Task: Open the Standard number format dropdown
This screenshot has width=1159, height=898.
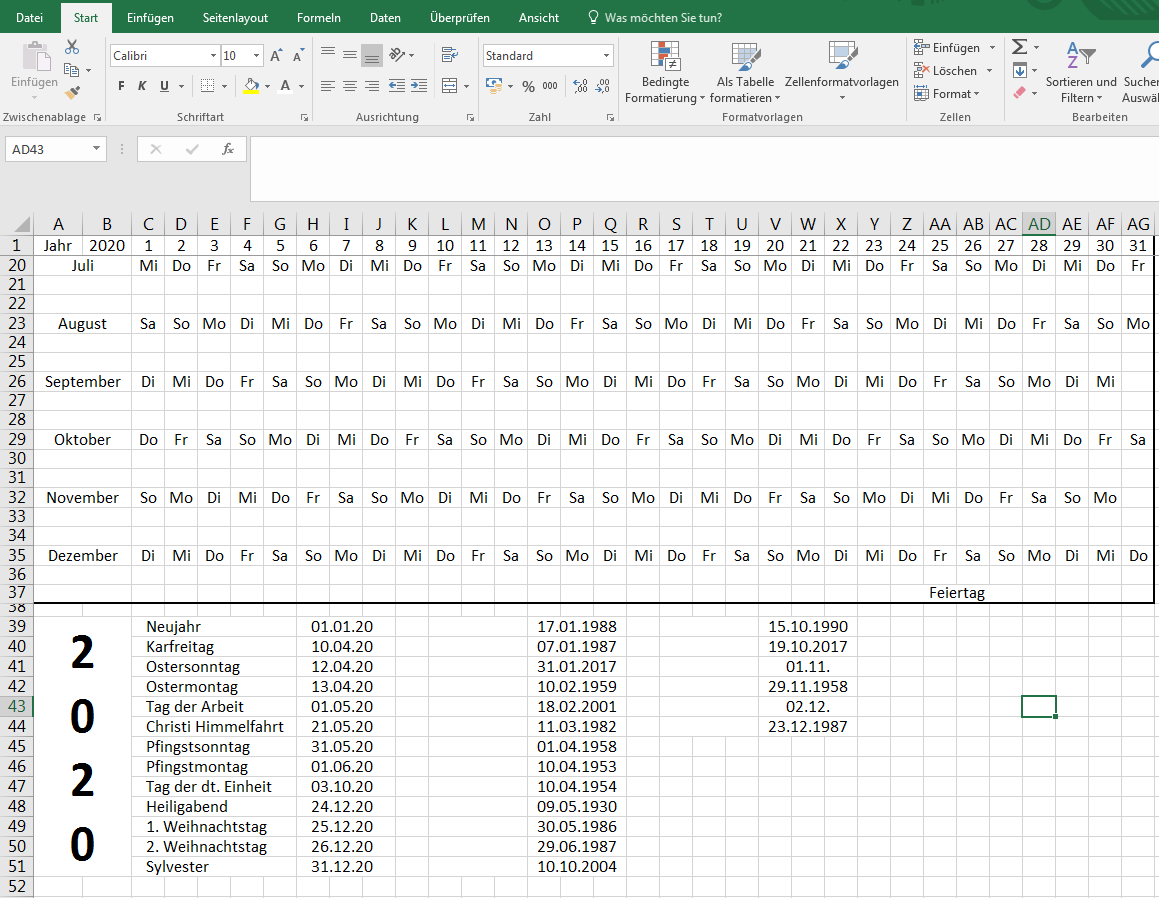Action: (606, 55)
